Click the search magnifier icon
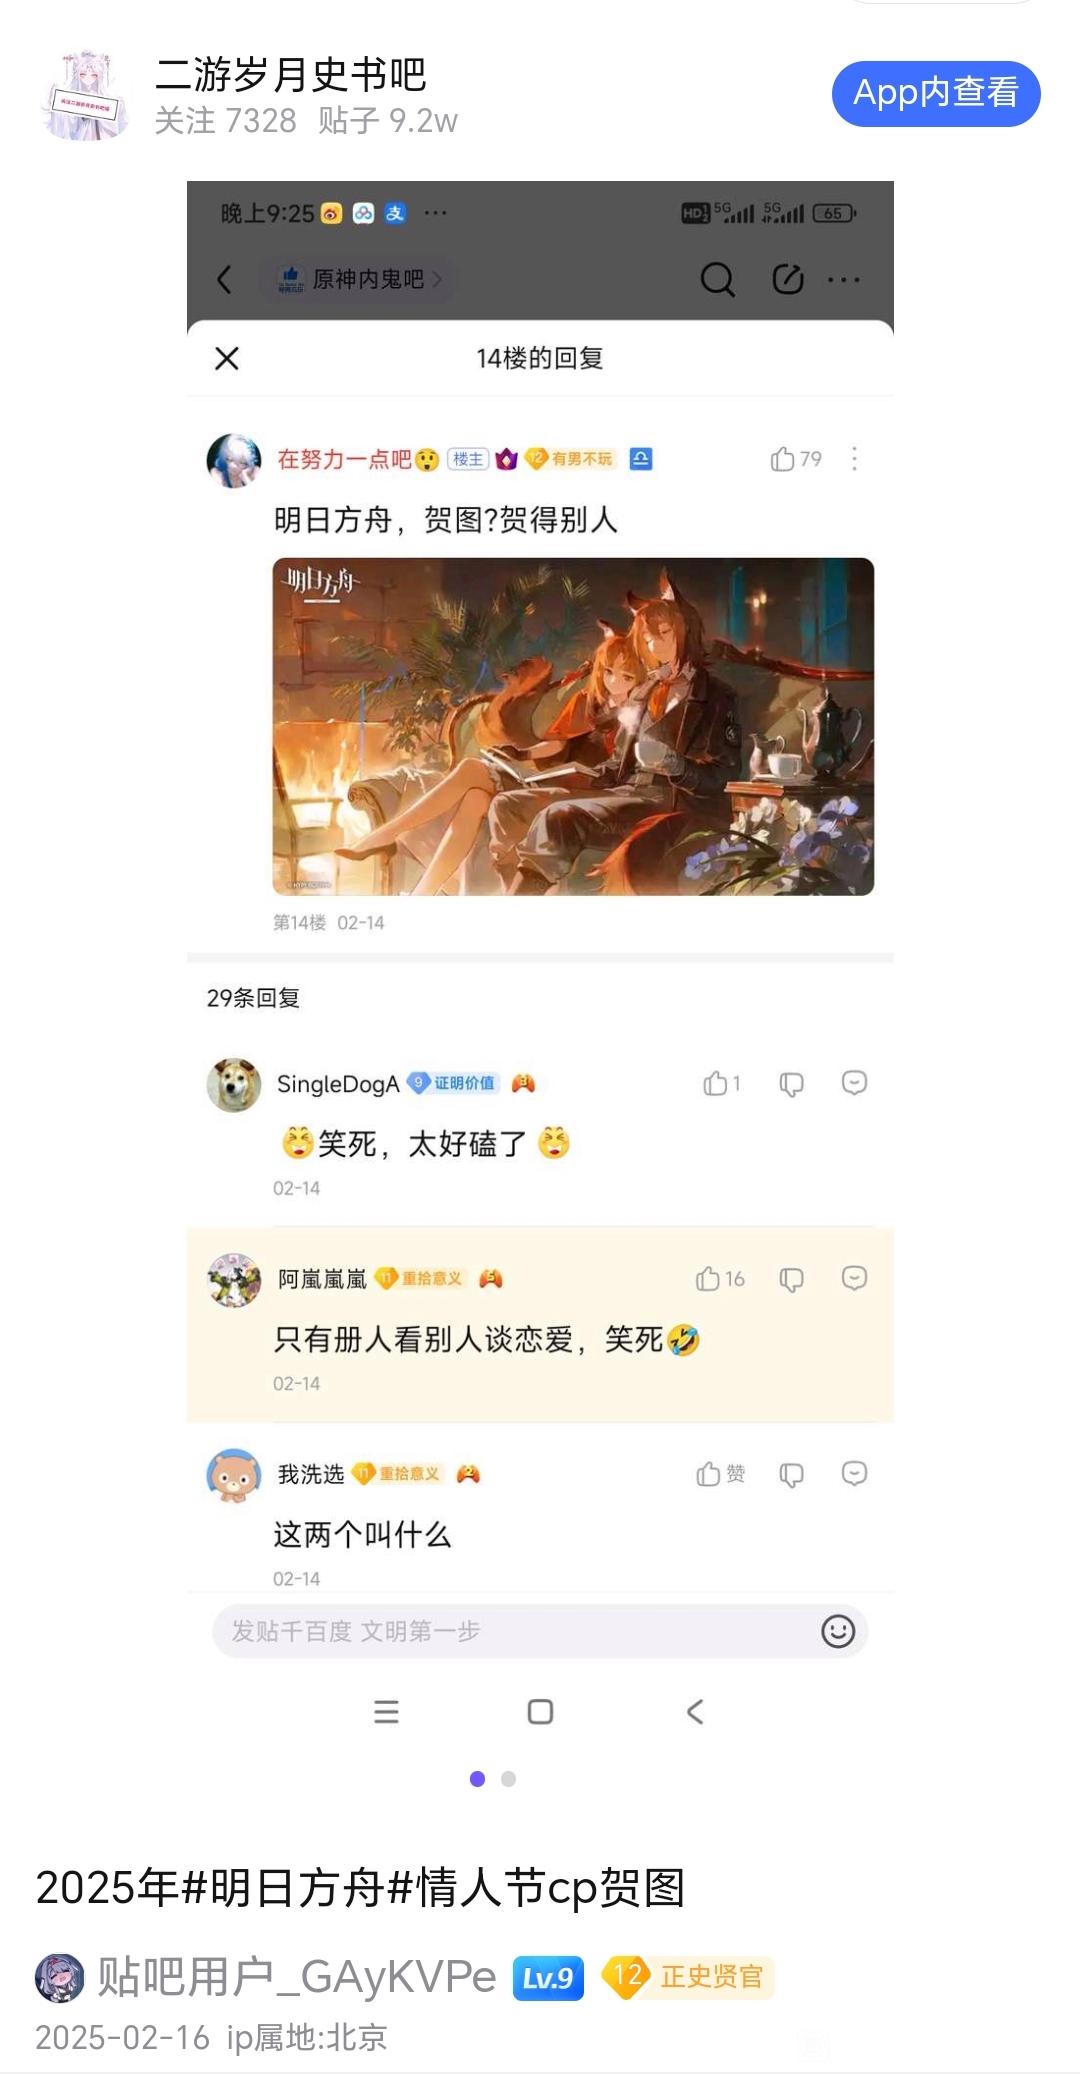The height and width of the screenshot is (2074, 1080). pos(717,279)
